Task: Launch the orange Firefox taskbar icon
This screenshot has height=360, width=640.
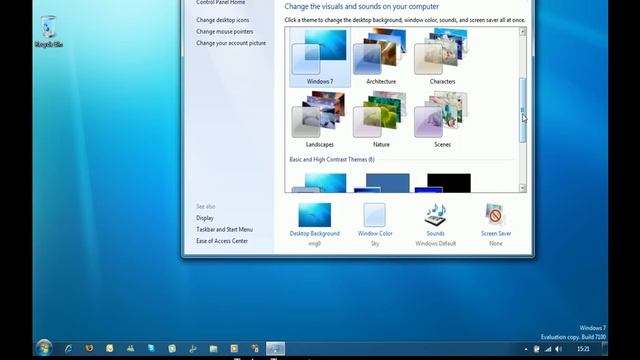Action: pos(89,348)
